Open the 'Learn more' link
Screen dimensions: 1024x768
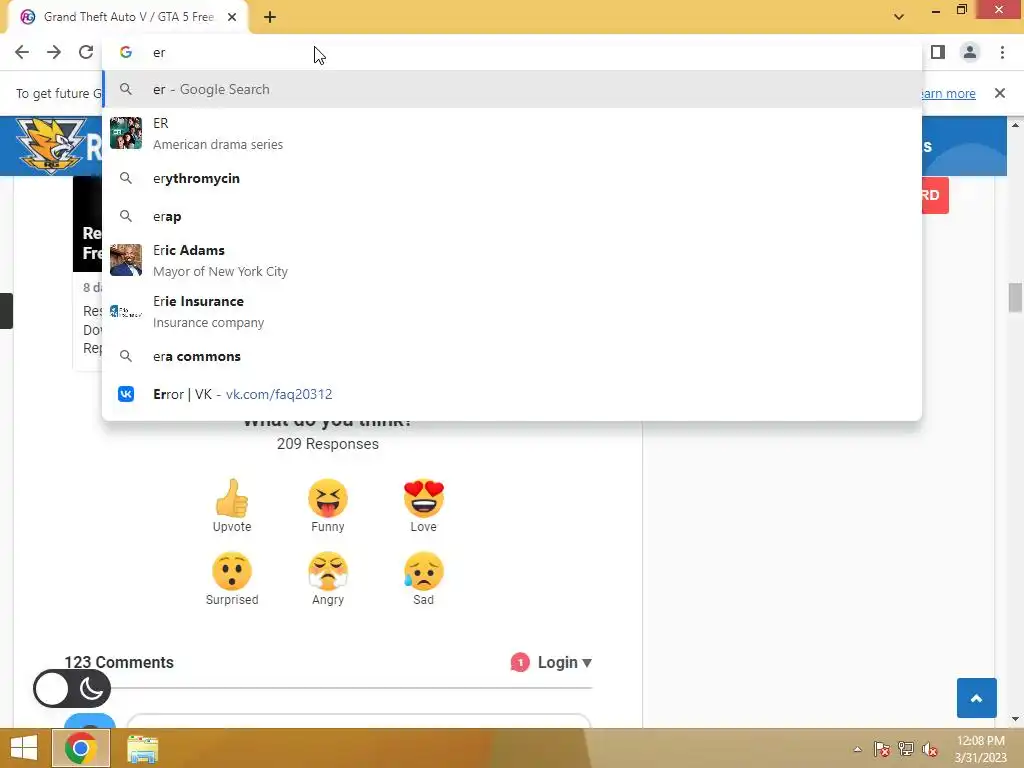click(949, 93)
